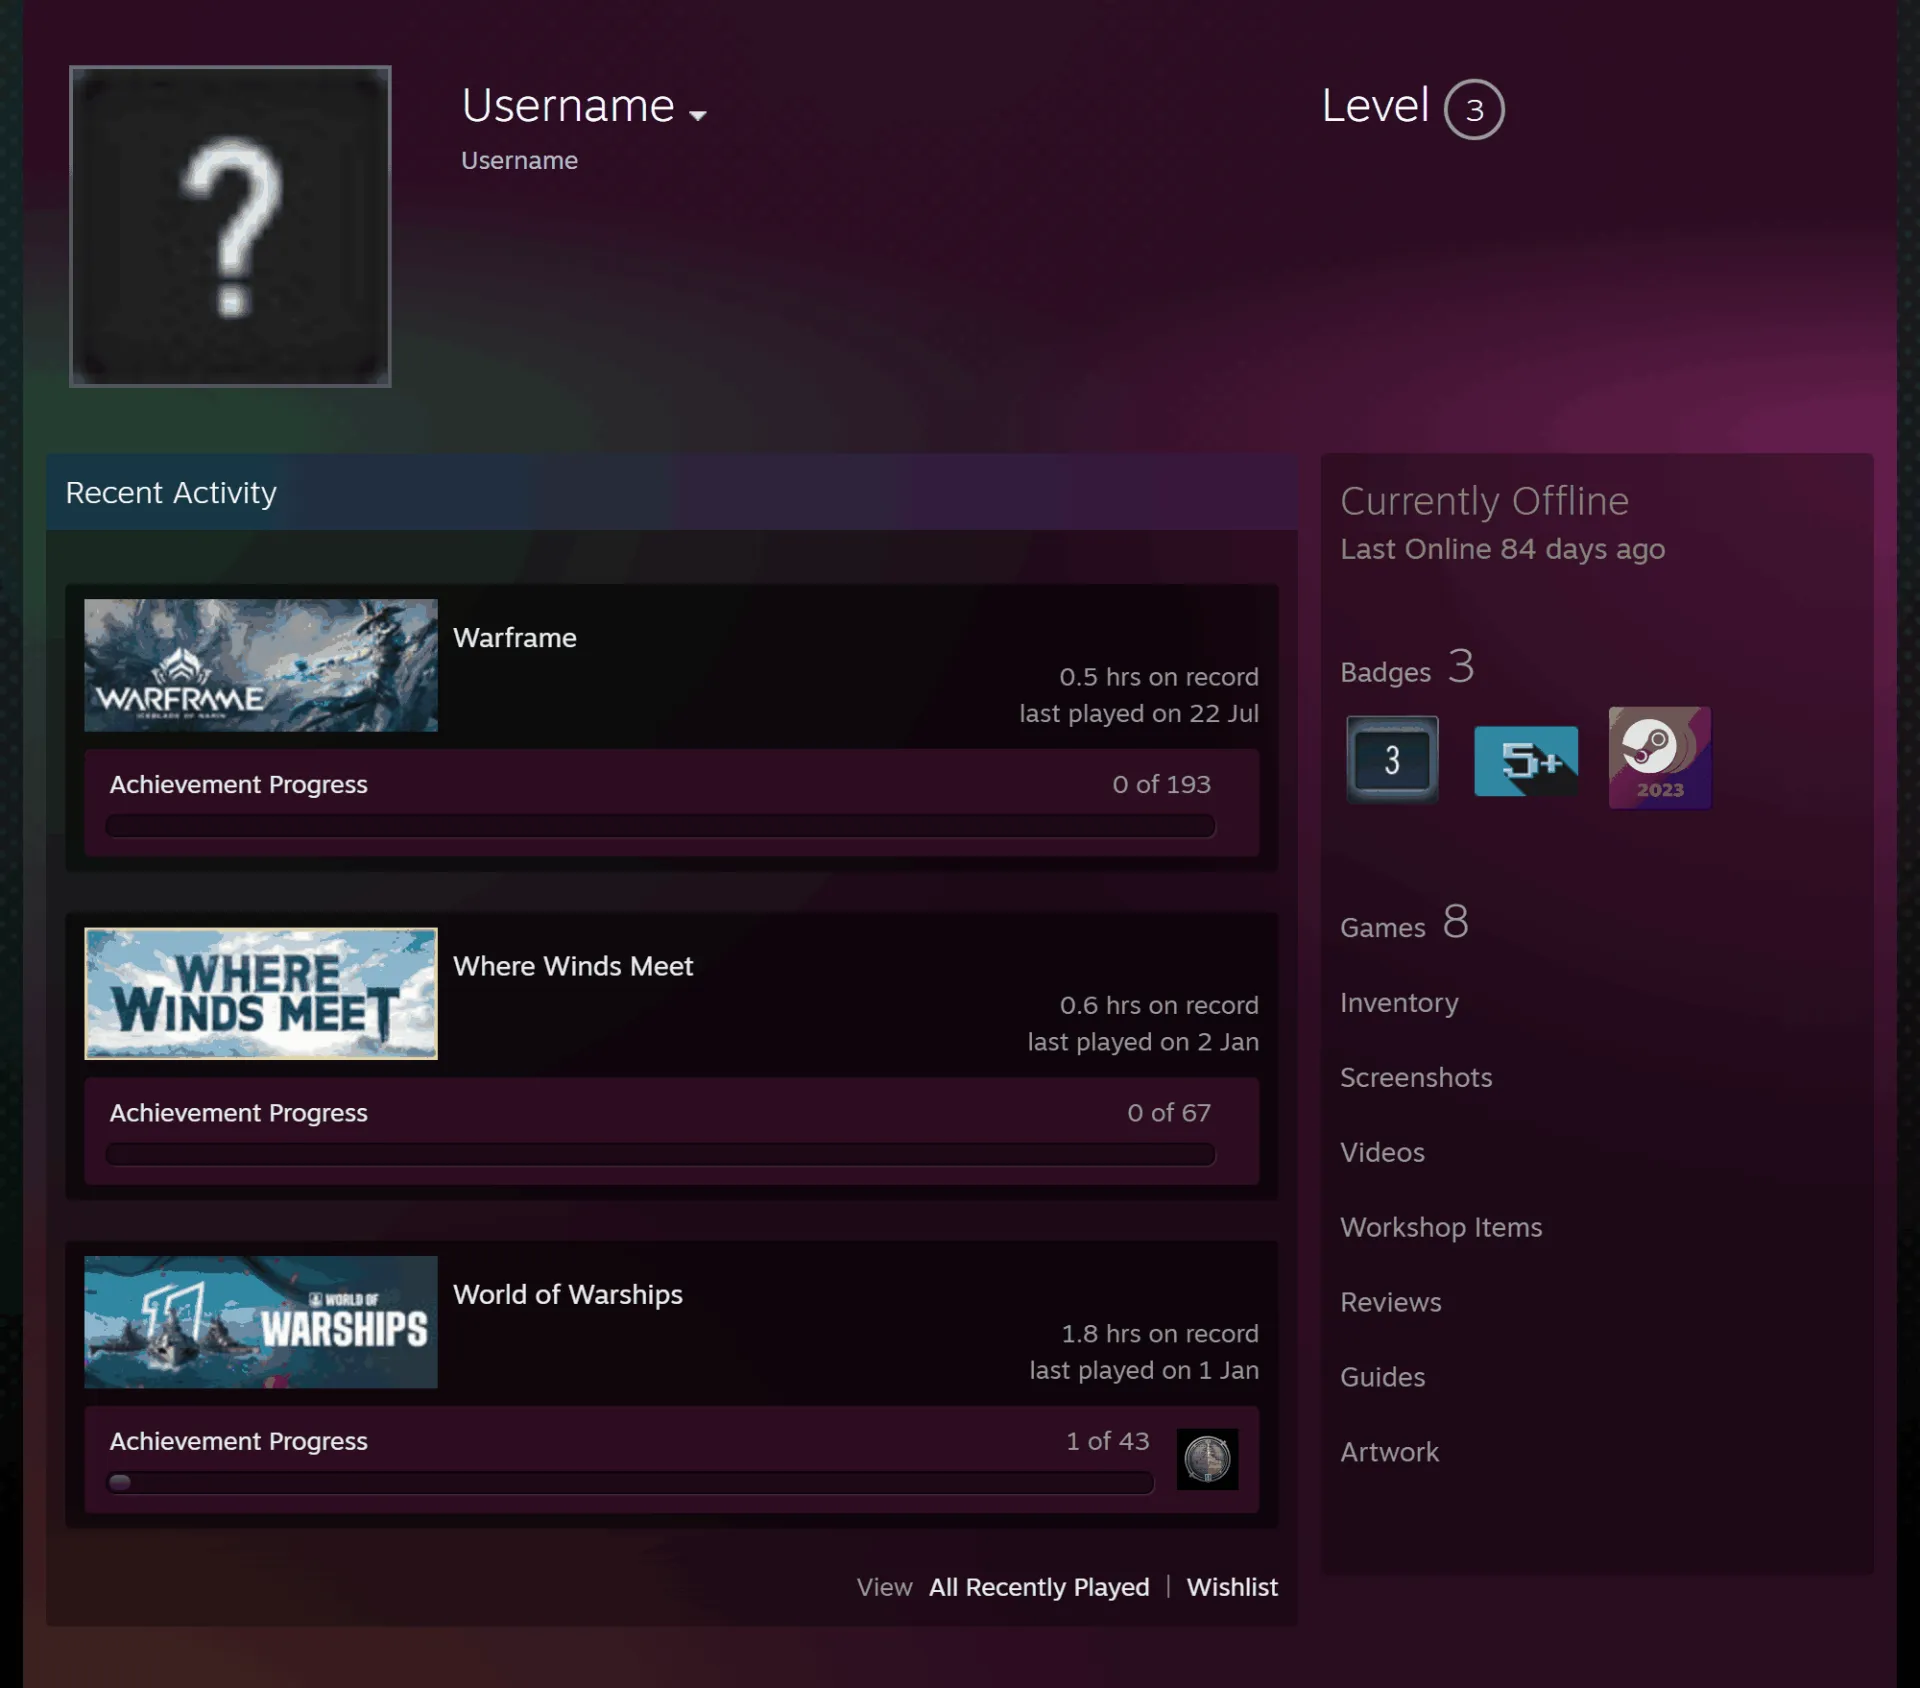
Task: Expand the Username dropdown arrow
Action: point(698,115)
